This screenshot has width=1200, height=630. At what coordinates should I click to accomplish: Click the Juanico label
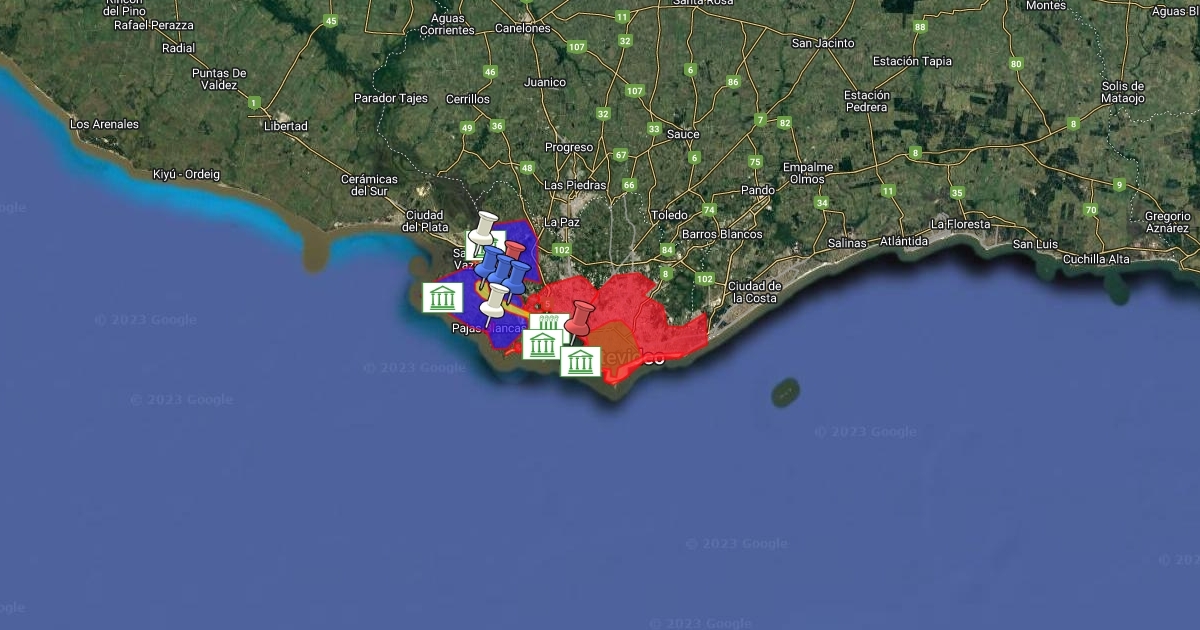coord(545,82)
